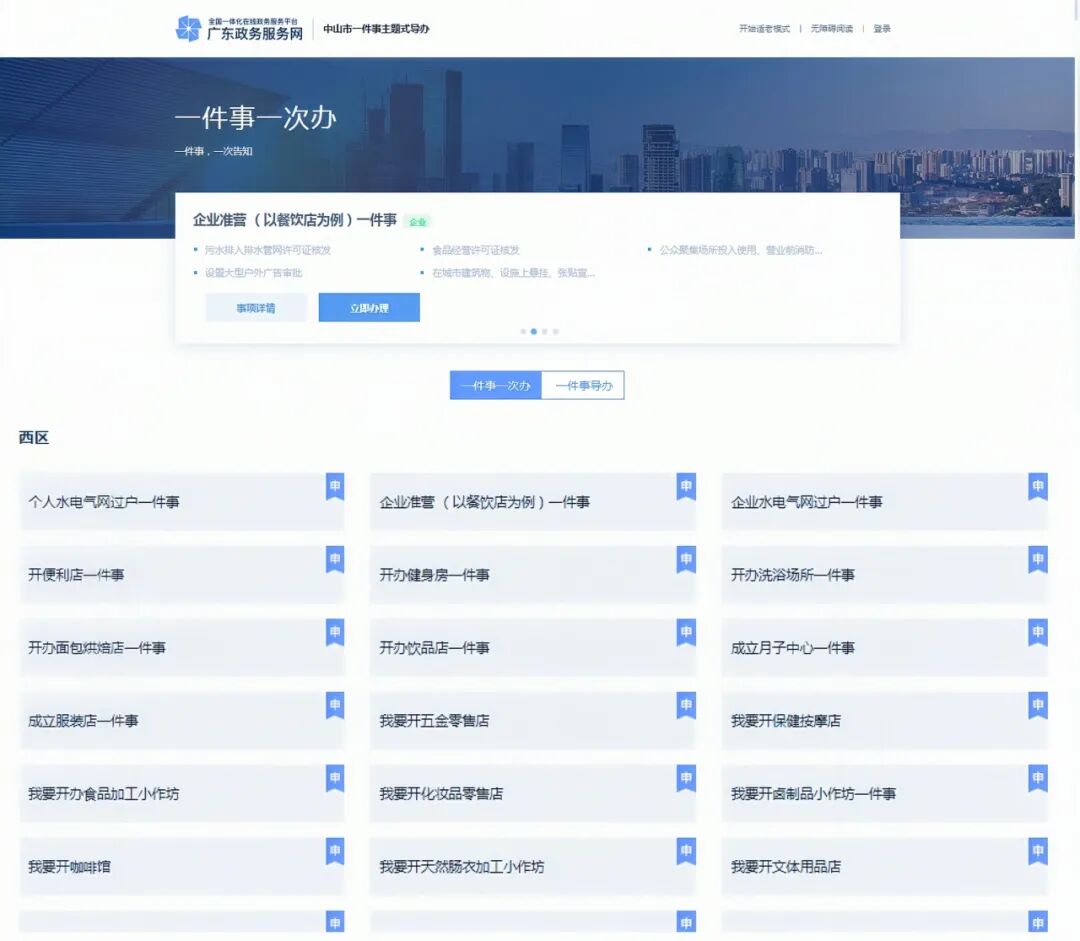Screen dimensions: 1080x941
Task: Click the 申 icon on 我要开化妆品零售店
Action: (686, 777)
